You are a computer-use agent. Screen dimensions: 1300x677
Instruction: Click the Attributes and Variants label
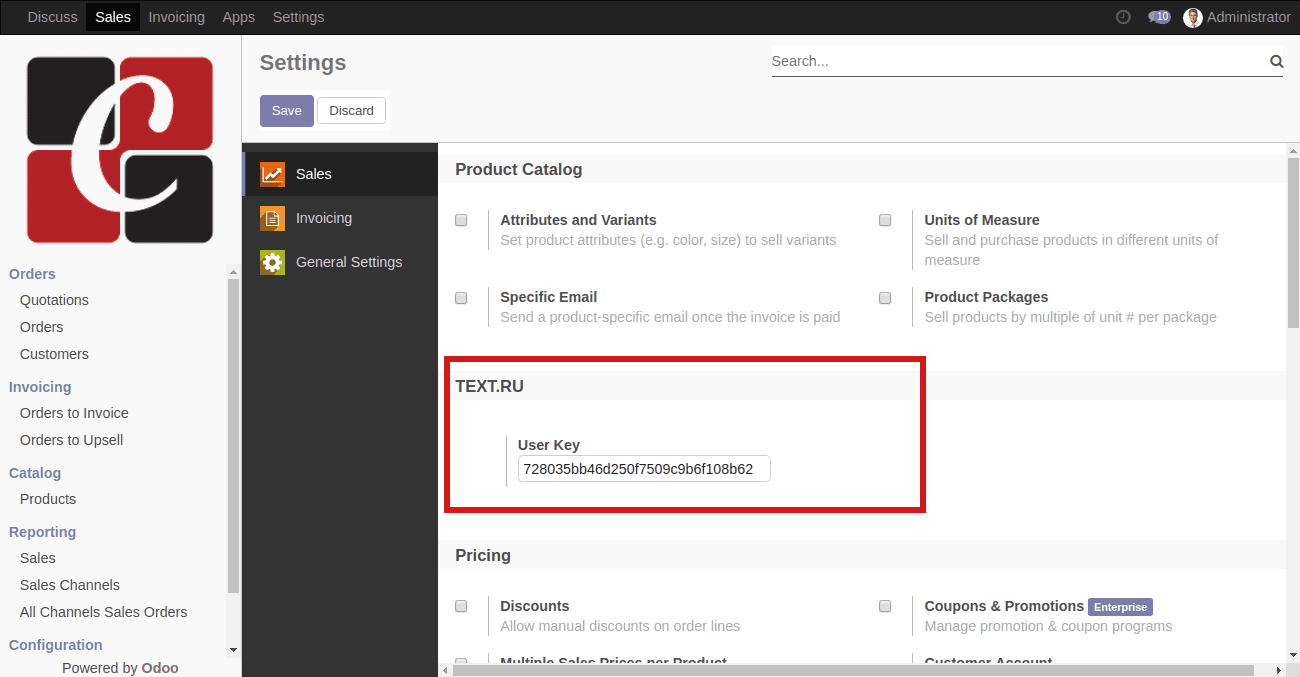(578, 220)
